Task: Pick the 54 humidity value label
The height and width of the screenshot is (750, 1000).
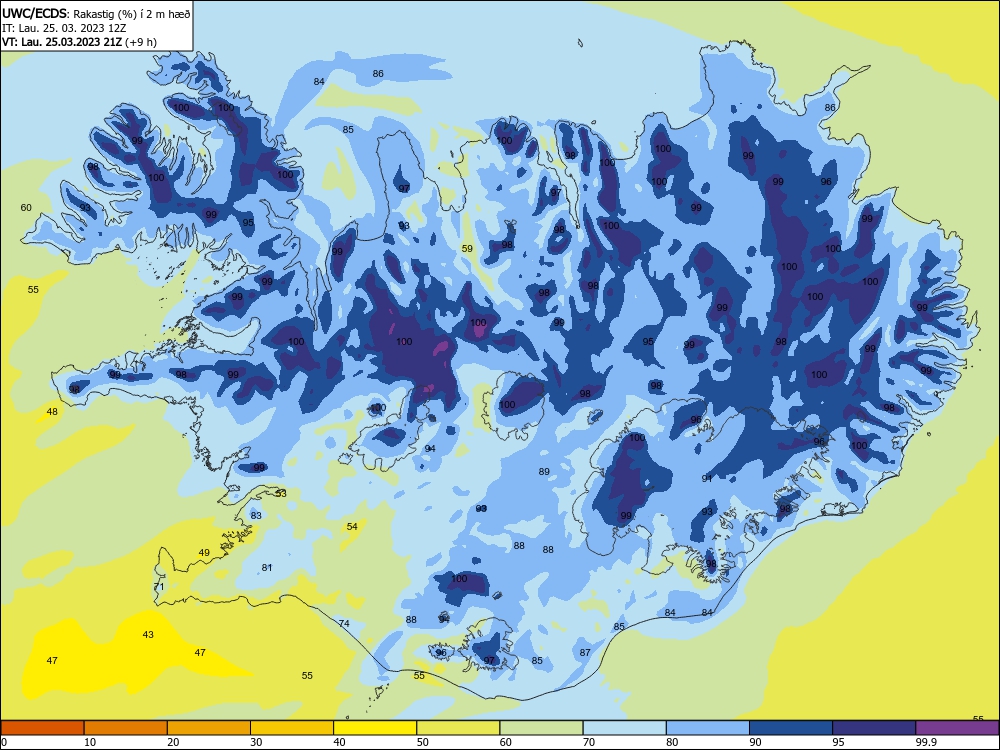Action: pyautogui.click(x=352, y=526)
